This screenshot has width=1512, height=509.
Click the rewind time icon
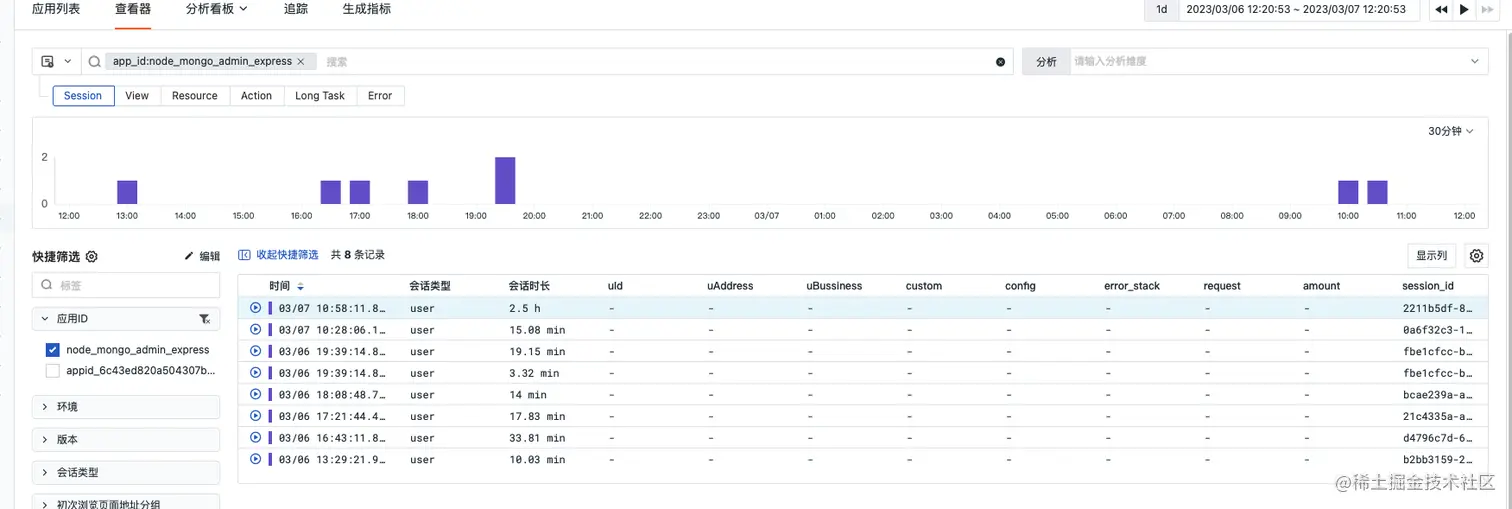pyautogui.click(x=1441, y=9)
